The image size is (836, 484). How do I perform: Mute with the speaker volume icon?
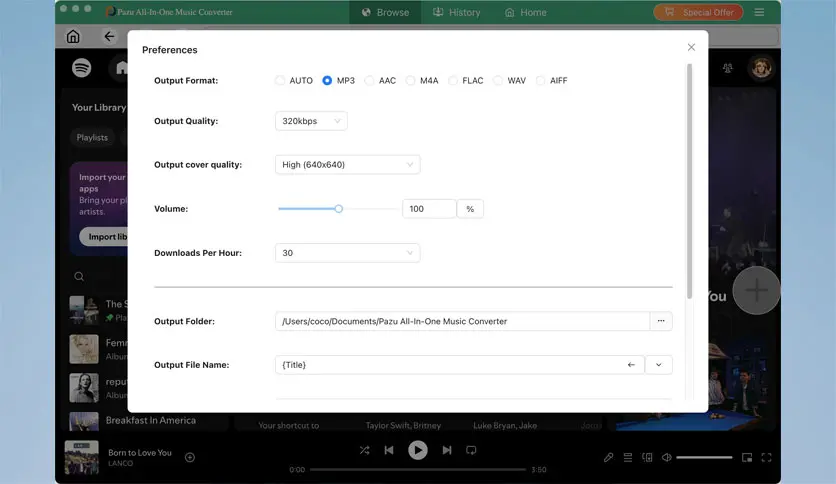click(666, 457)
